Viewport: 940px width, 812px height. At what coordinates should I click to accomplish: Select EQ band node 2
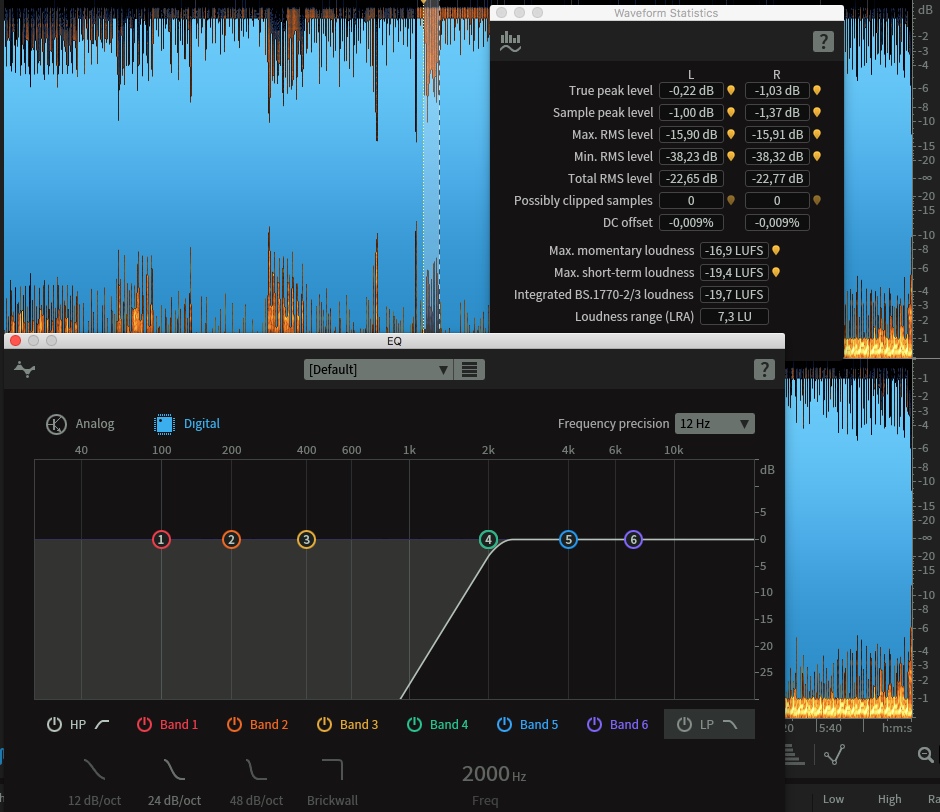click(231, 540)
